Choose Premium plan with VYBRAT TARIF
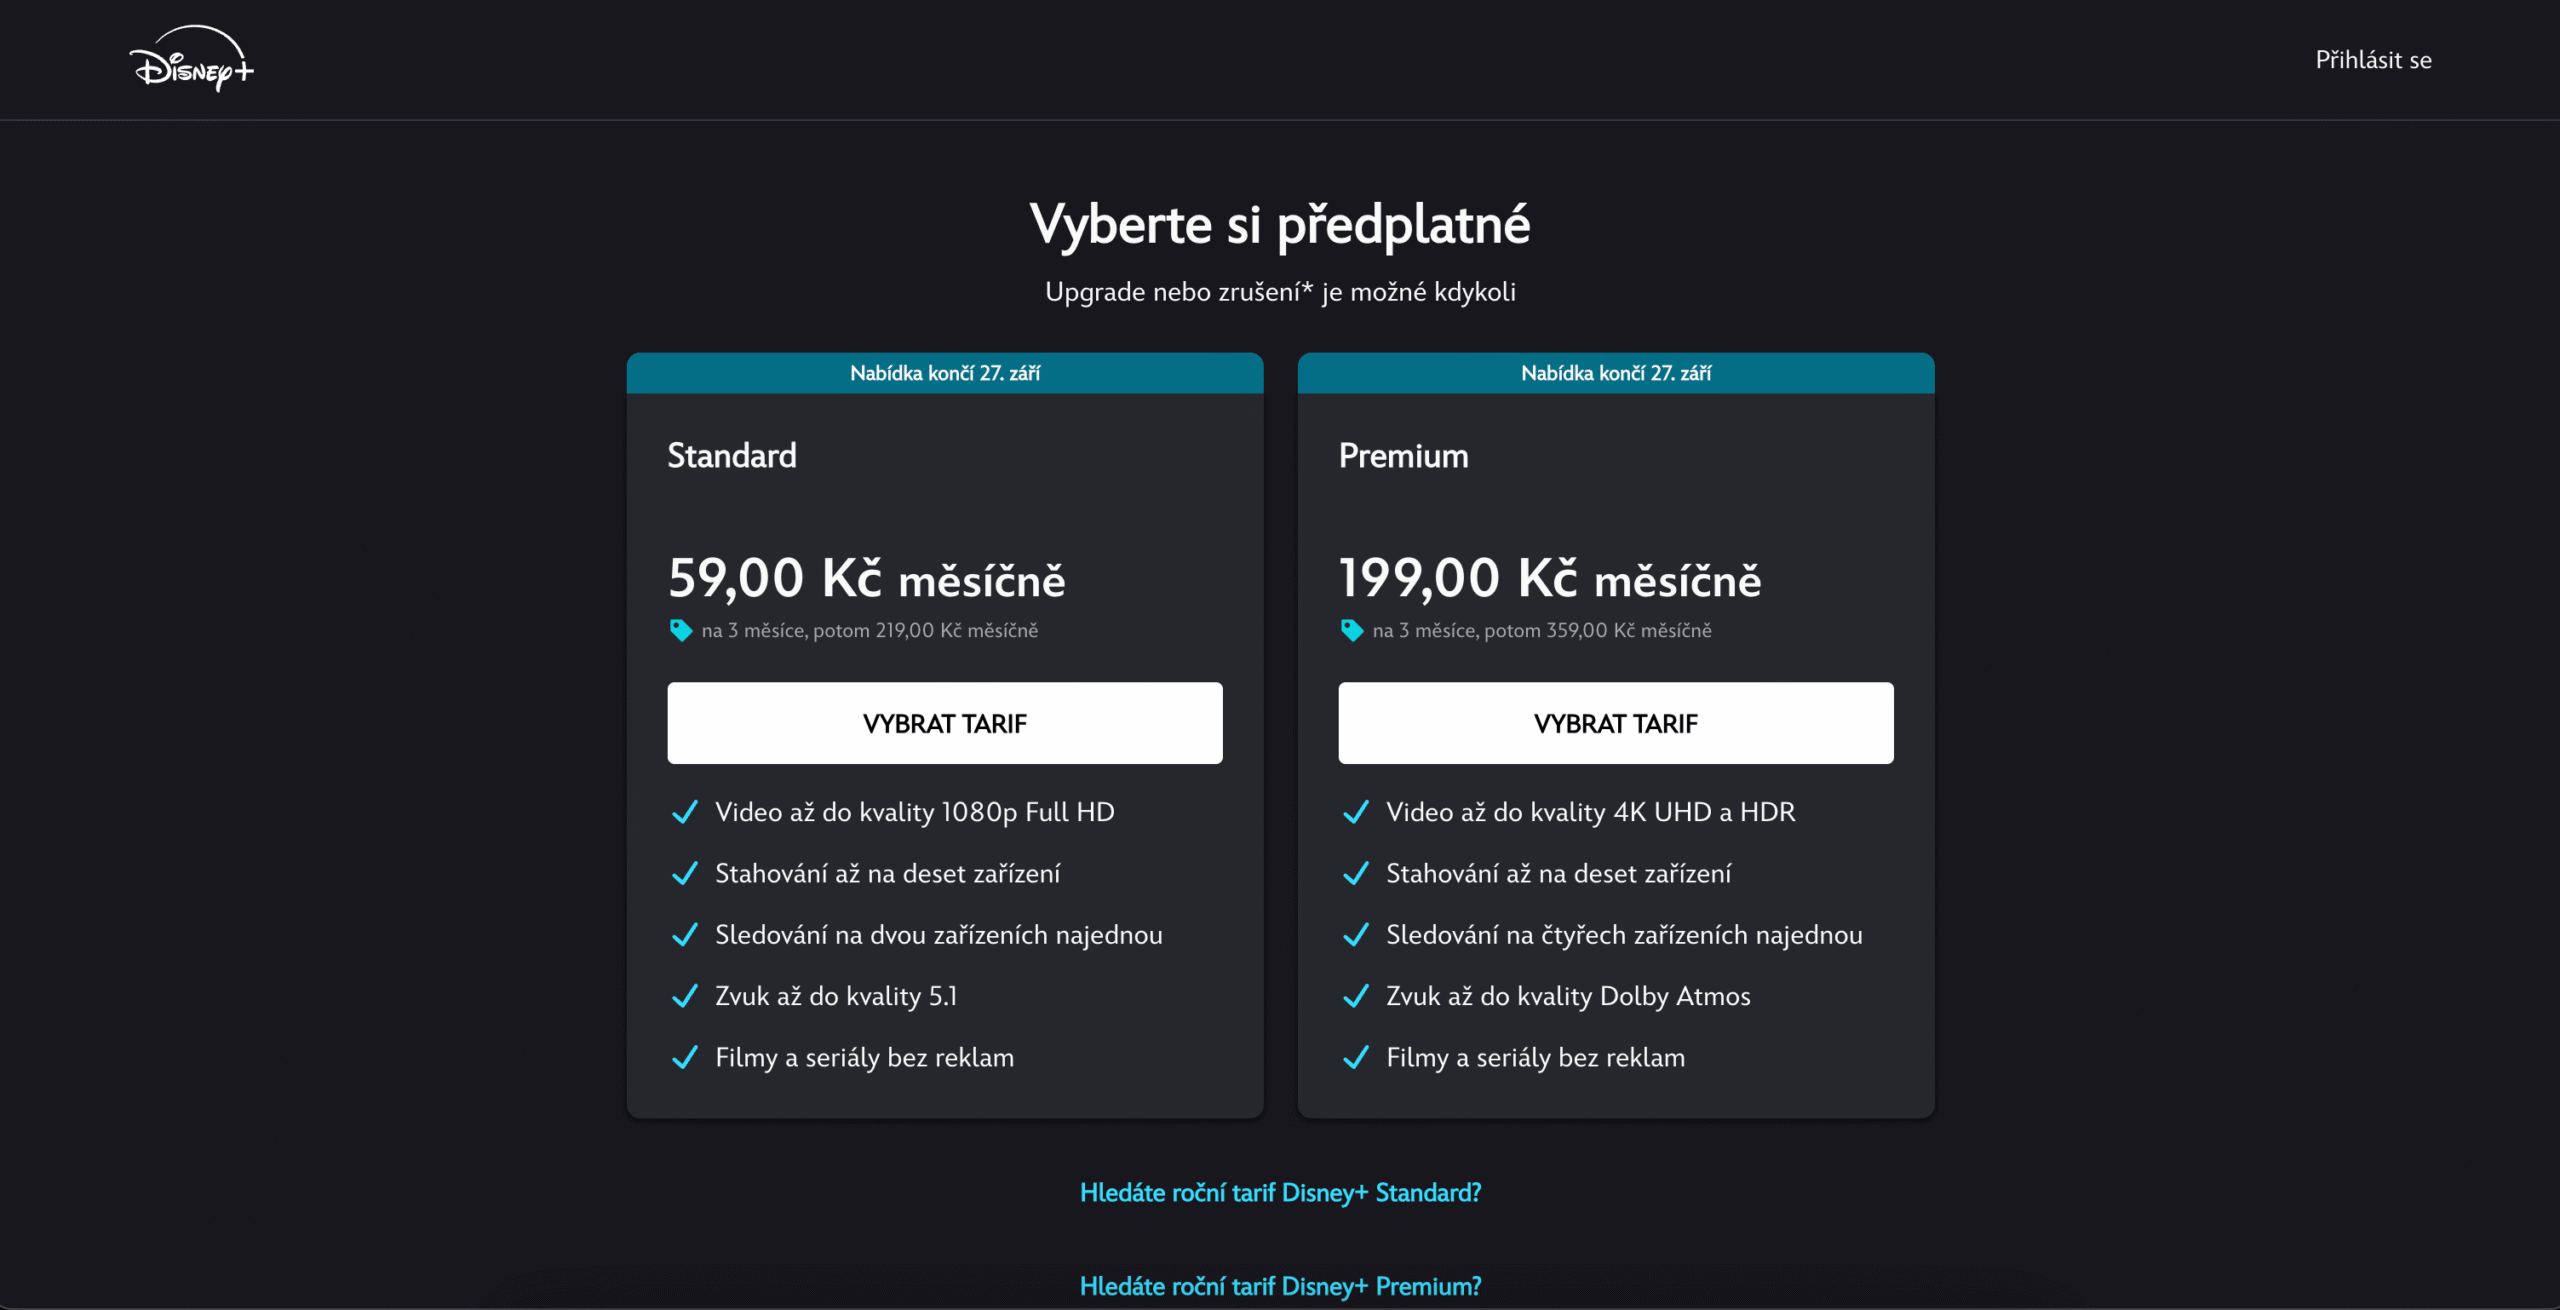The width and height of the screenshot is (2560, 1310). click(x=1616, y=723)
